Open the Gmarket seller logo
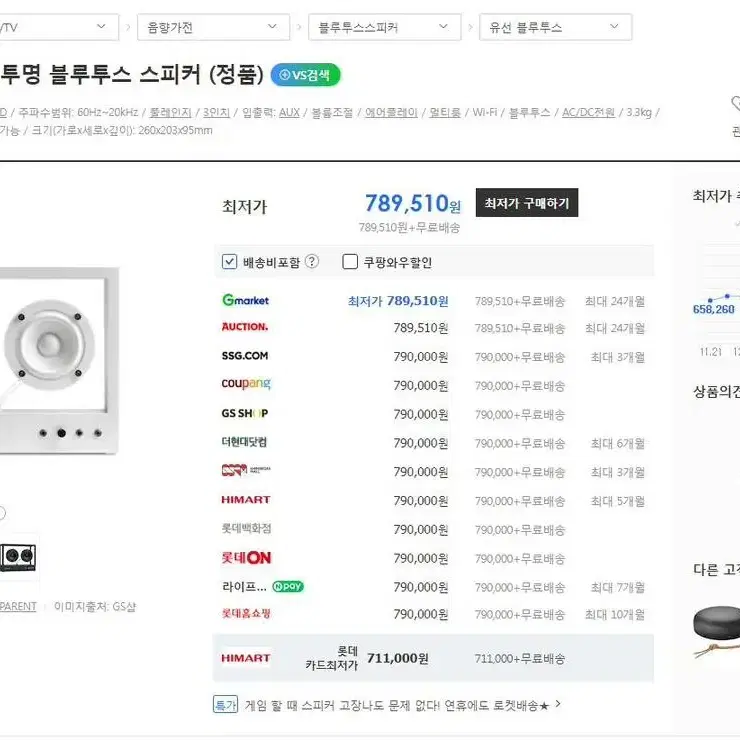 (245, 300)
